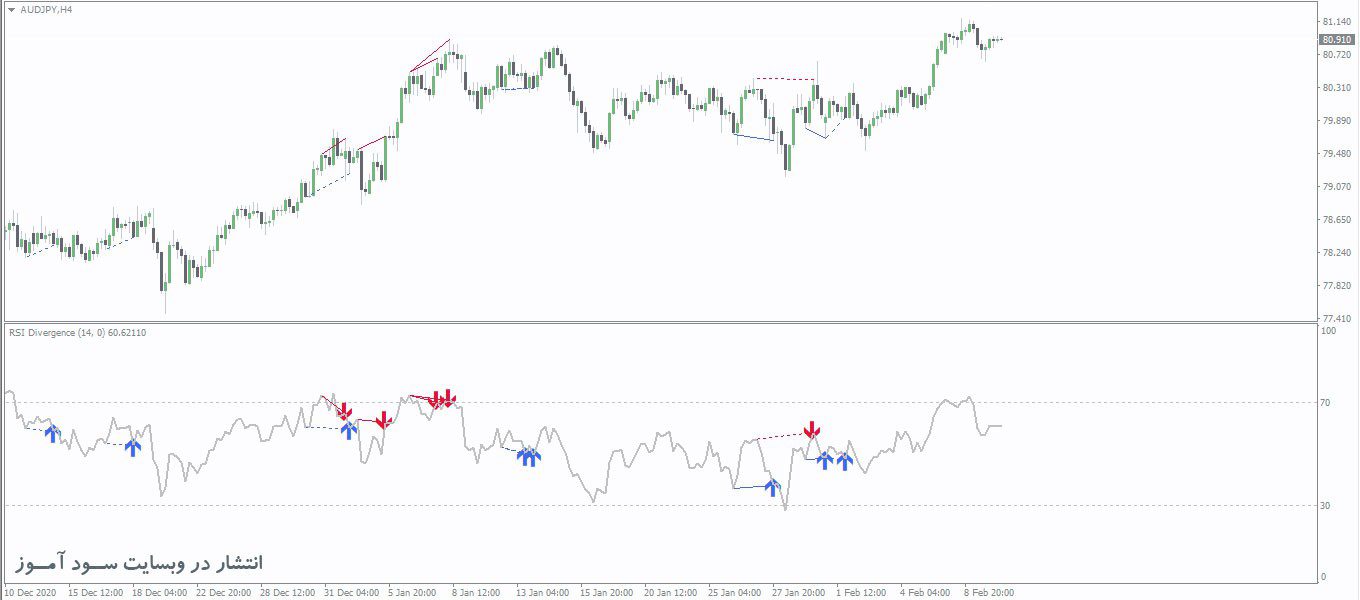Screen dimensions: 1360x600
Task: Click the red down-arrow signal near 27 Jan
Action: tap(812, 430)
